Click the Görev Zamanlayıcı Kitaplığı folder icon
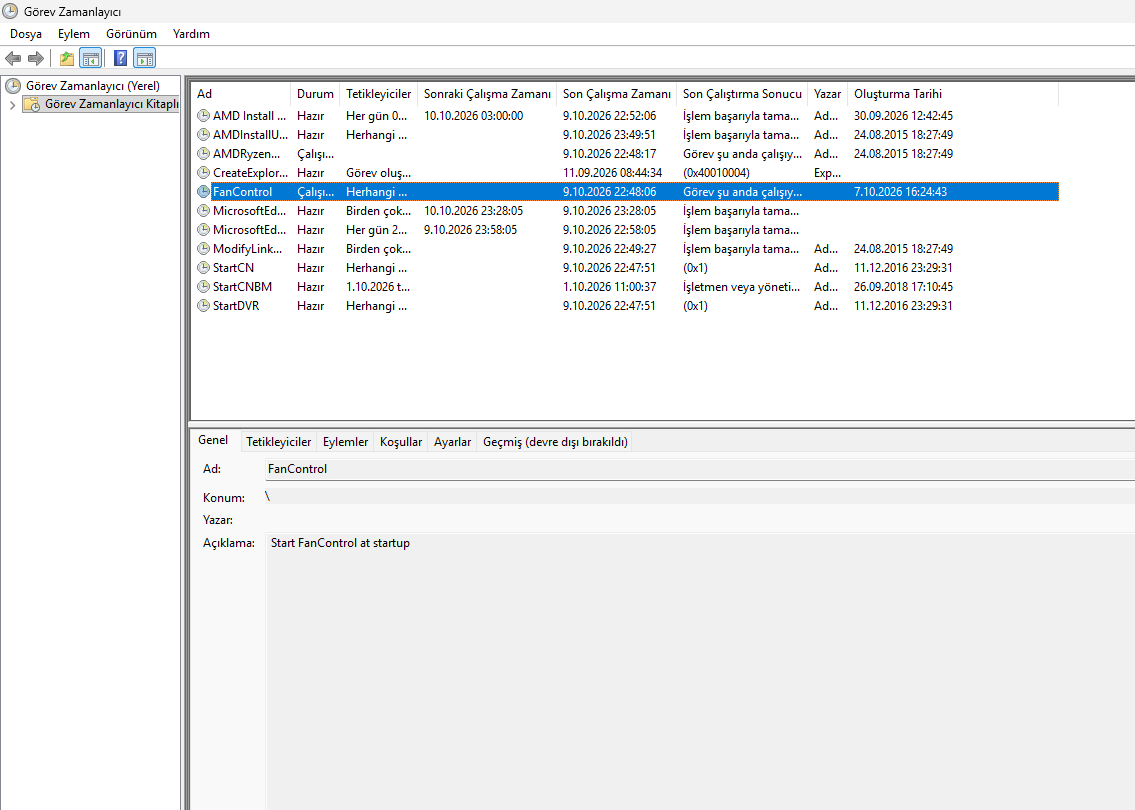 point(32,104)
